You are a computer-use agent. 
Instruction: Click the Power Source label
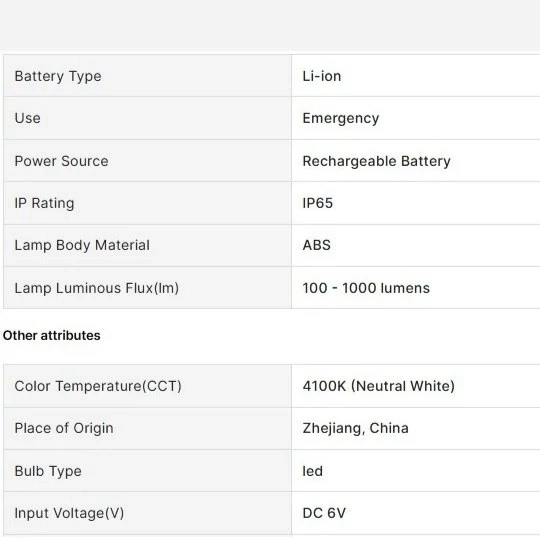[x=61, y=161]
